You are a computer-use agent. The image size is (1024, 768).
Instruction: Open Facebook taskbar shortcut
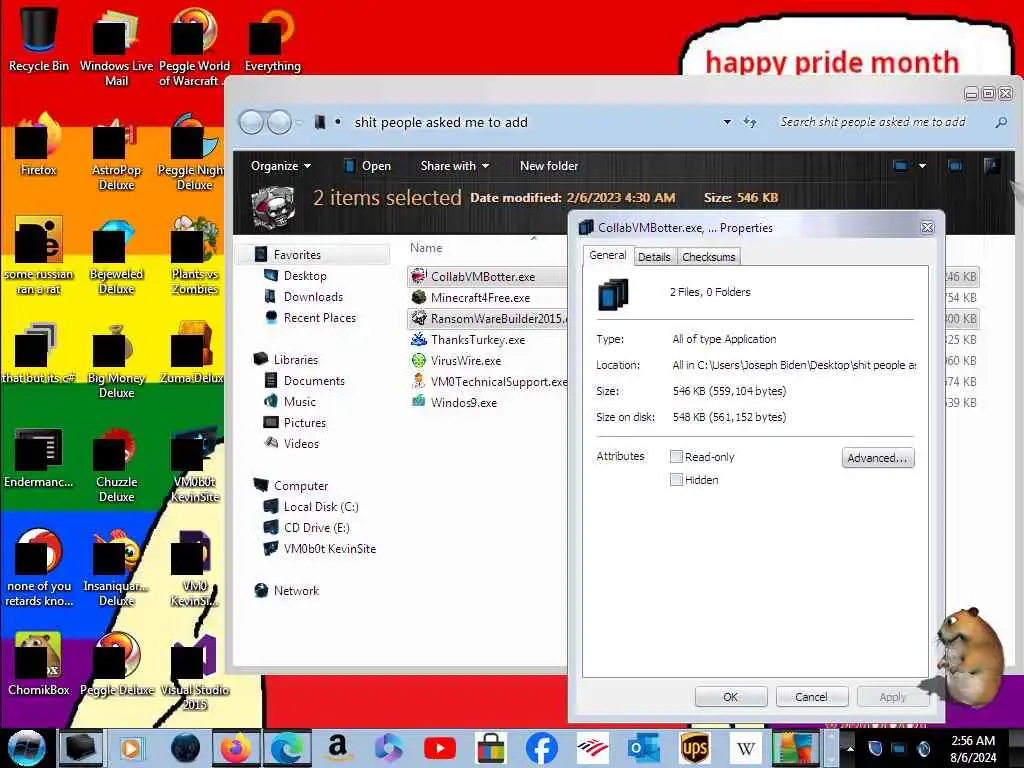(541, 748)
